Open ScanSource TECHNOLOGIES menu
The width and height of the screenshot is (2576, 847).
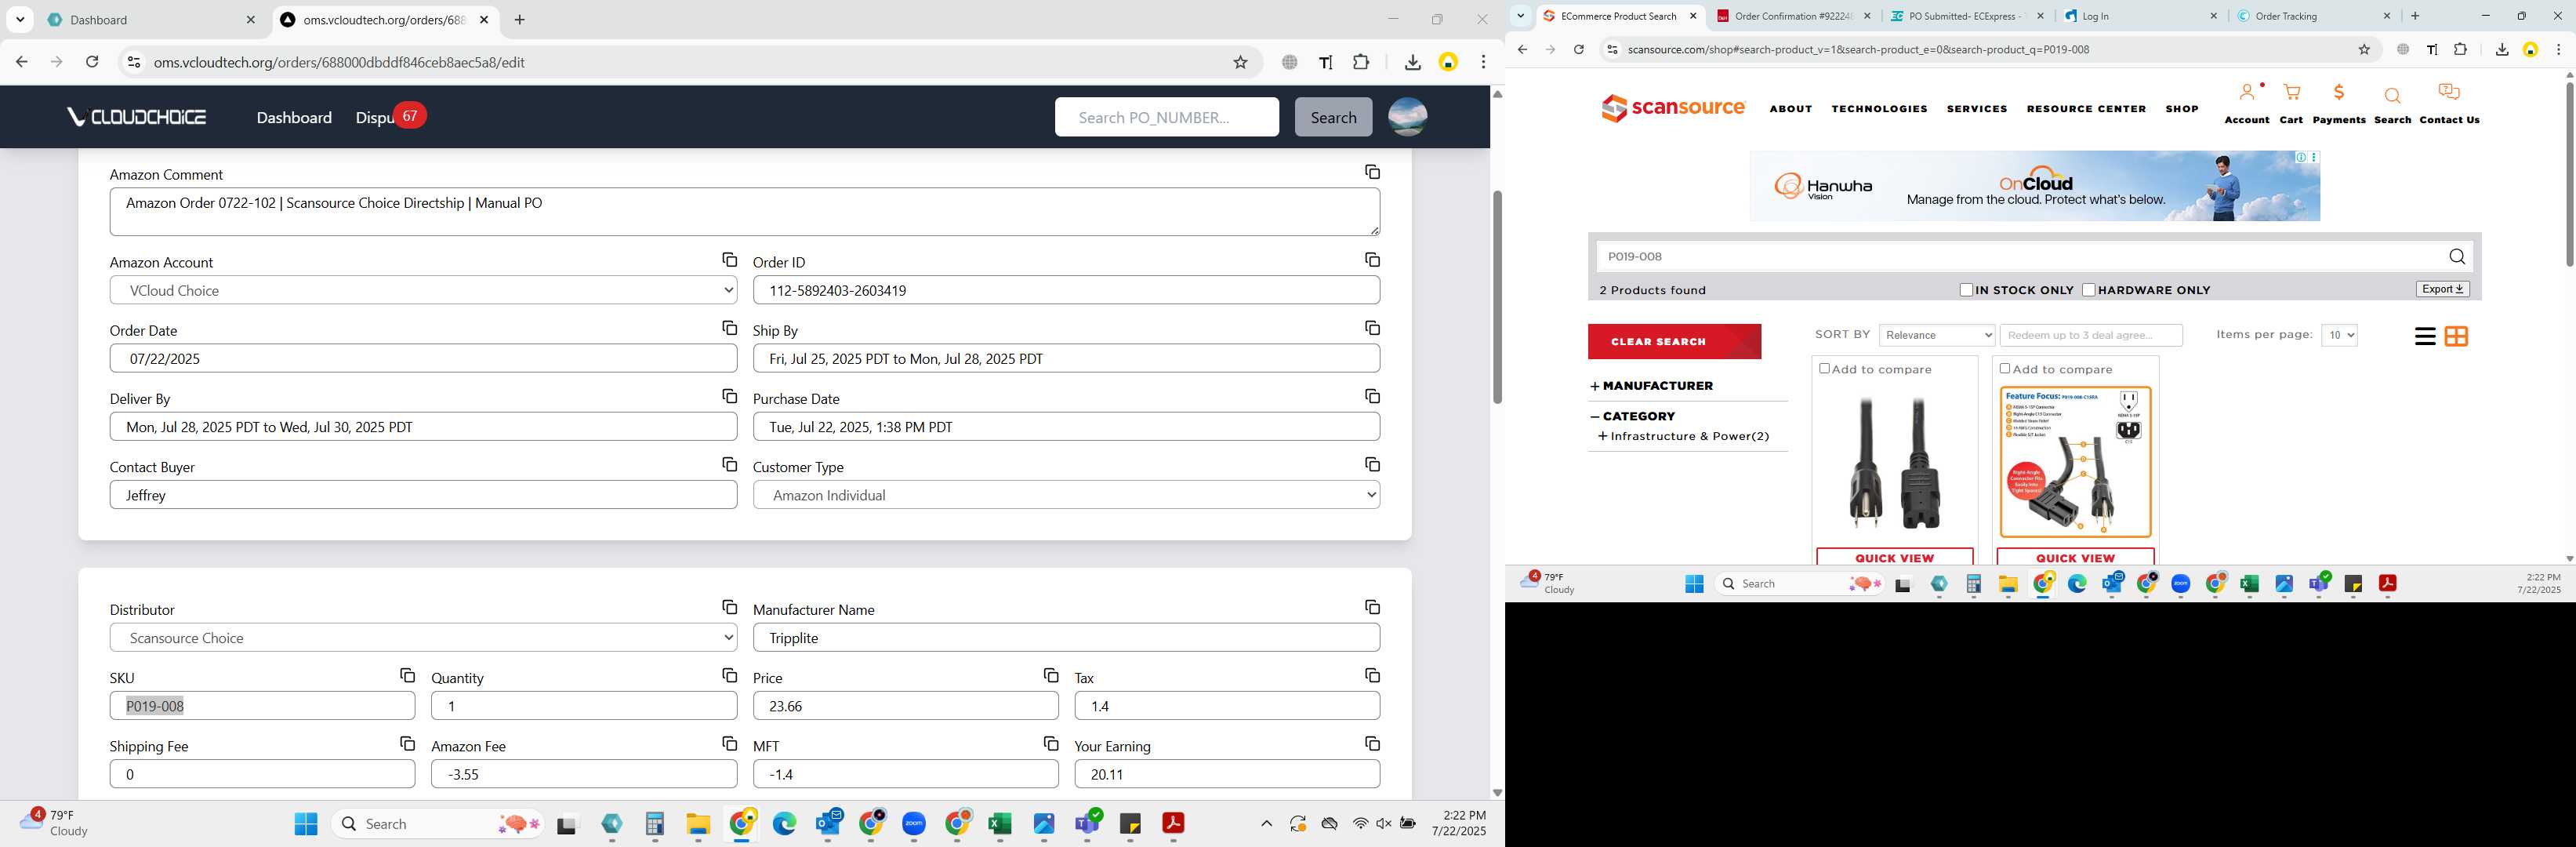[x=1879, y=109]
